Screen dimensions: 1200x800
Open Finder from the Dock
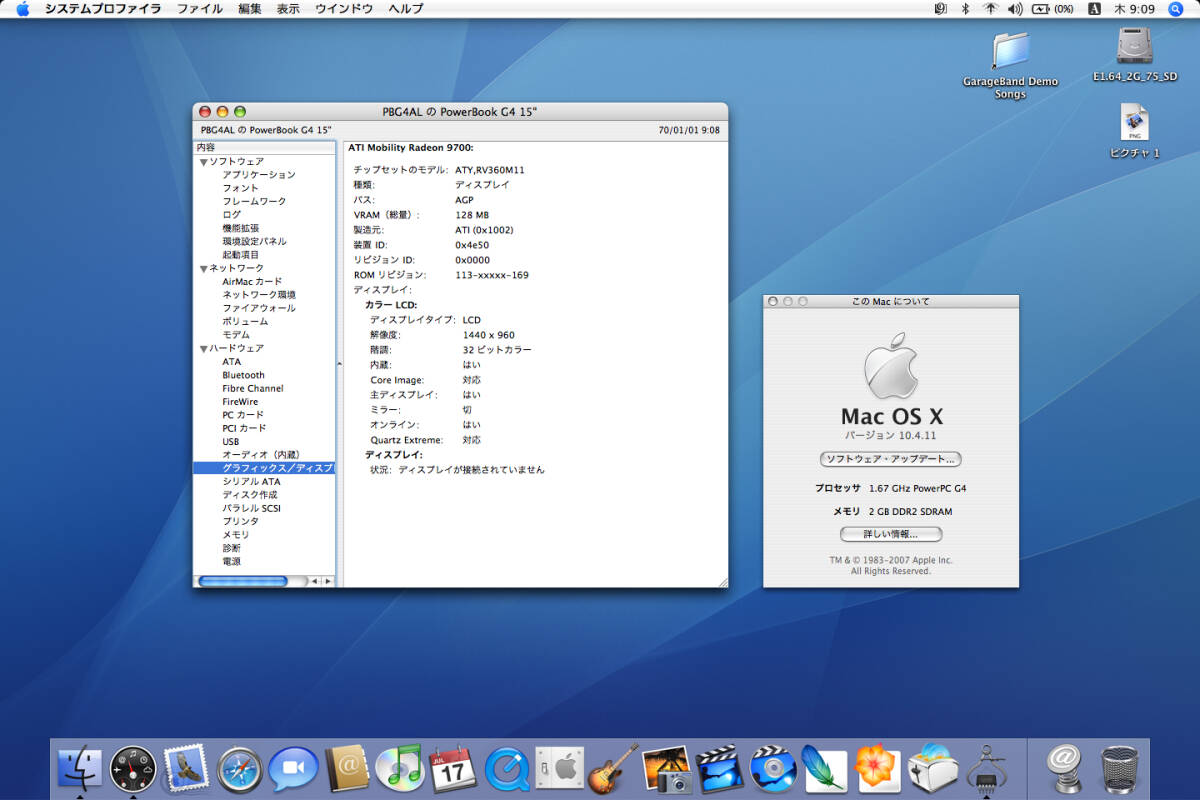(79, 769)
